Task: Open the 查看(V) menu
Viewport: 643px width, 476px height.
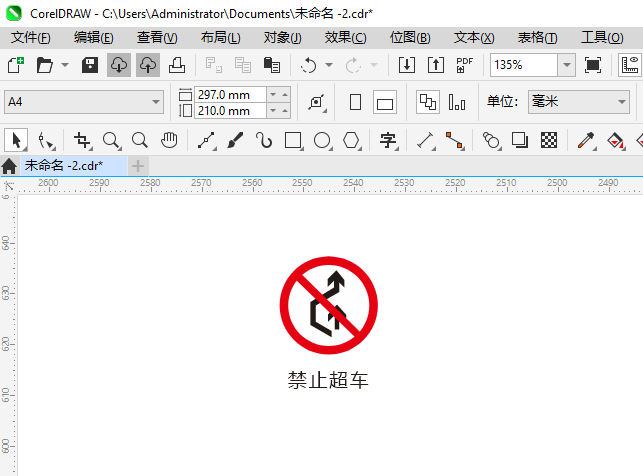Action: pyautogui.click(x=157, y=38)
